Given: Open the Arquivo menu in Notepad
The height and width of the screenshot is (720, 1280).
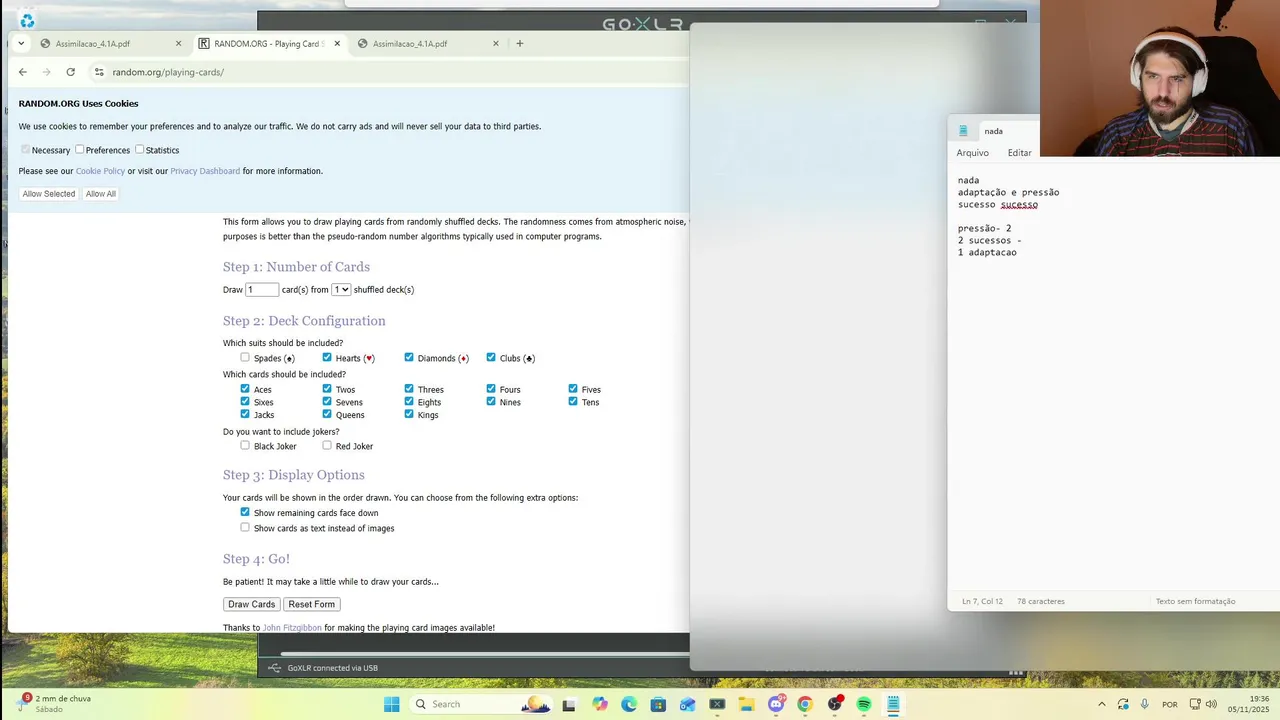Looking at the screenshot, I should pos(972,153).
